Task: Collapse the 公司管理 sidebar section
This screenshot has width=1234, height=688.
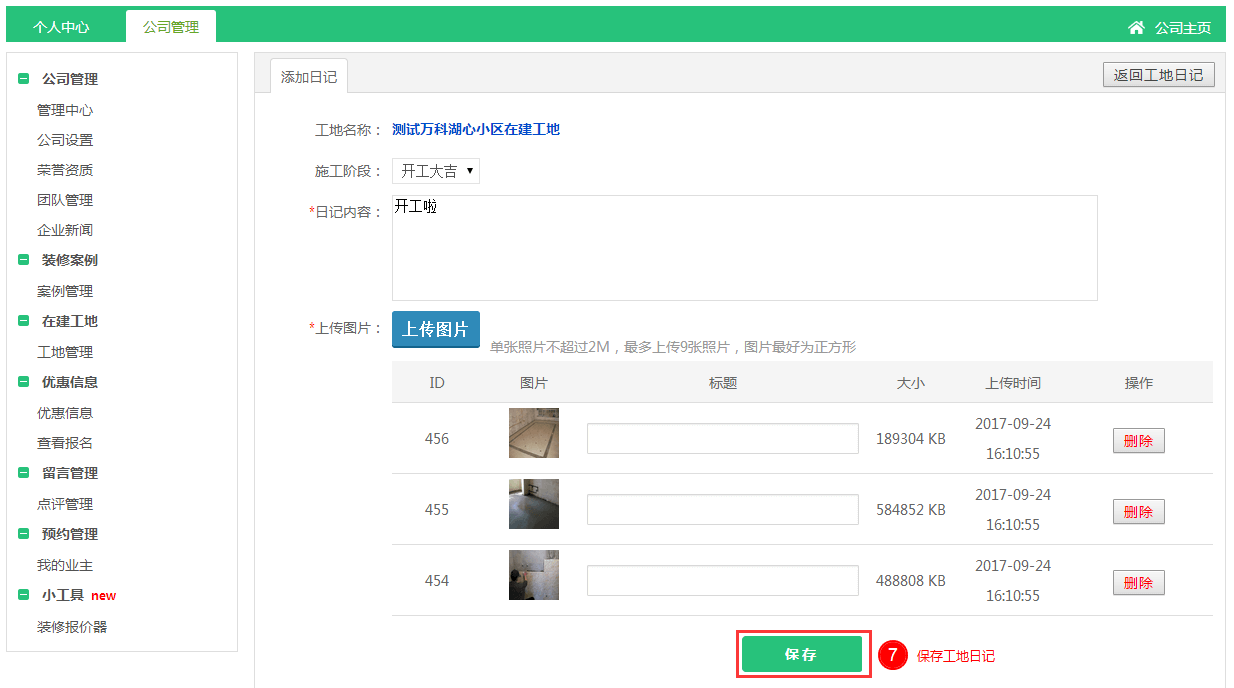Action: click(24, 79)
